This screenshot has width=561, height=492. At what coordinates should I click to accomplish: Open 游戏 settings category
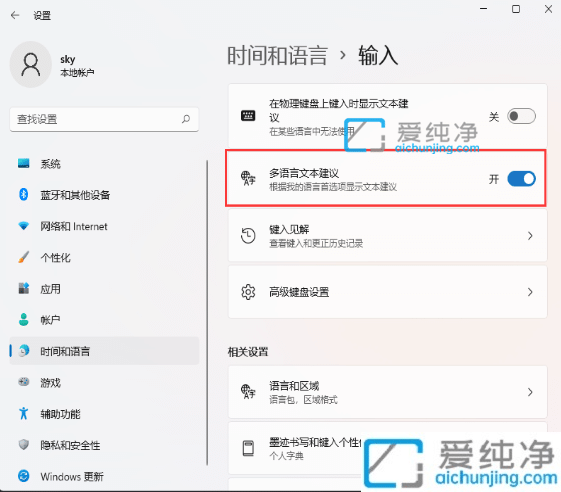click(104, 382)
